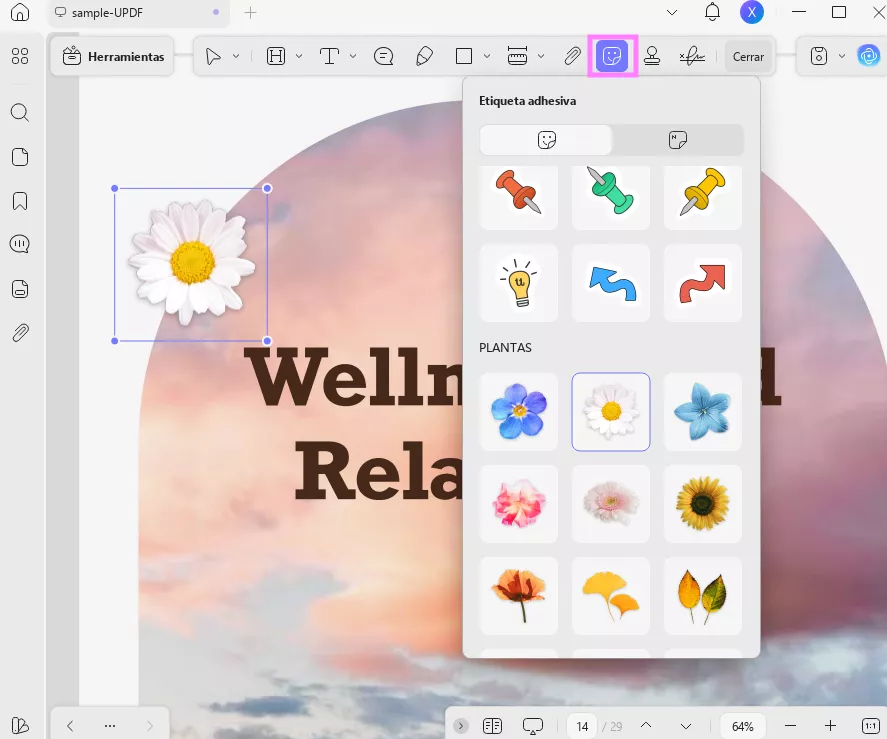Pick the light blue star flower sticker
The height and width of the screenshot is (739, 887).
click(703, 412)
